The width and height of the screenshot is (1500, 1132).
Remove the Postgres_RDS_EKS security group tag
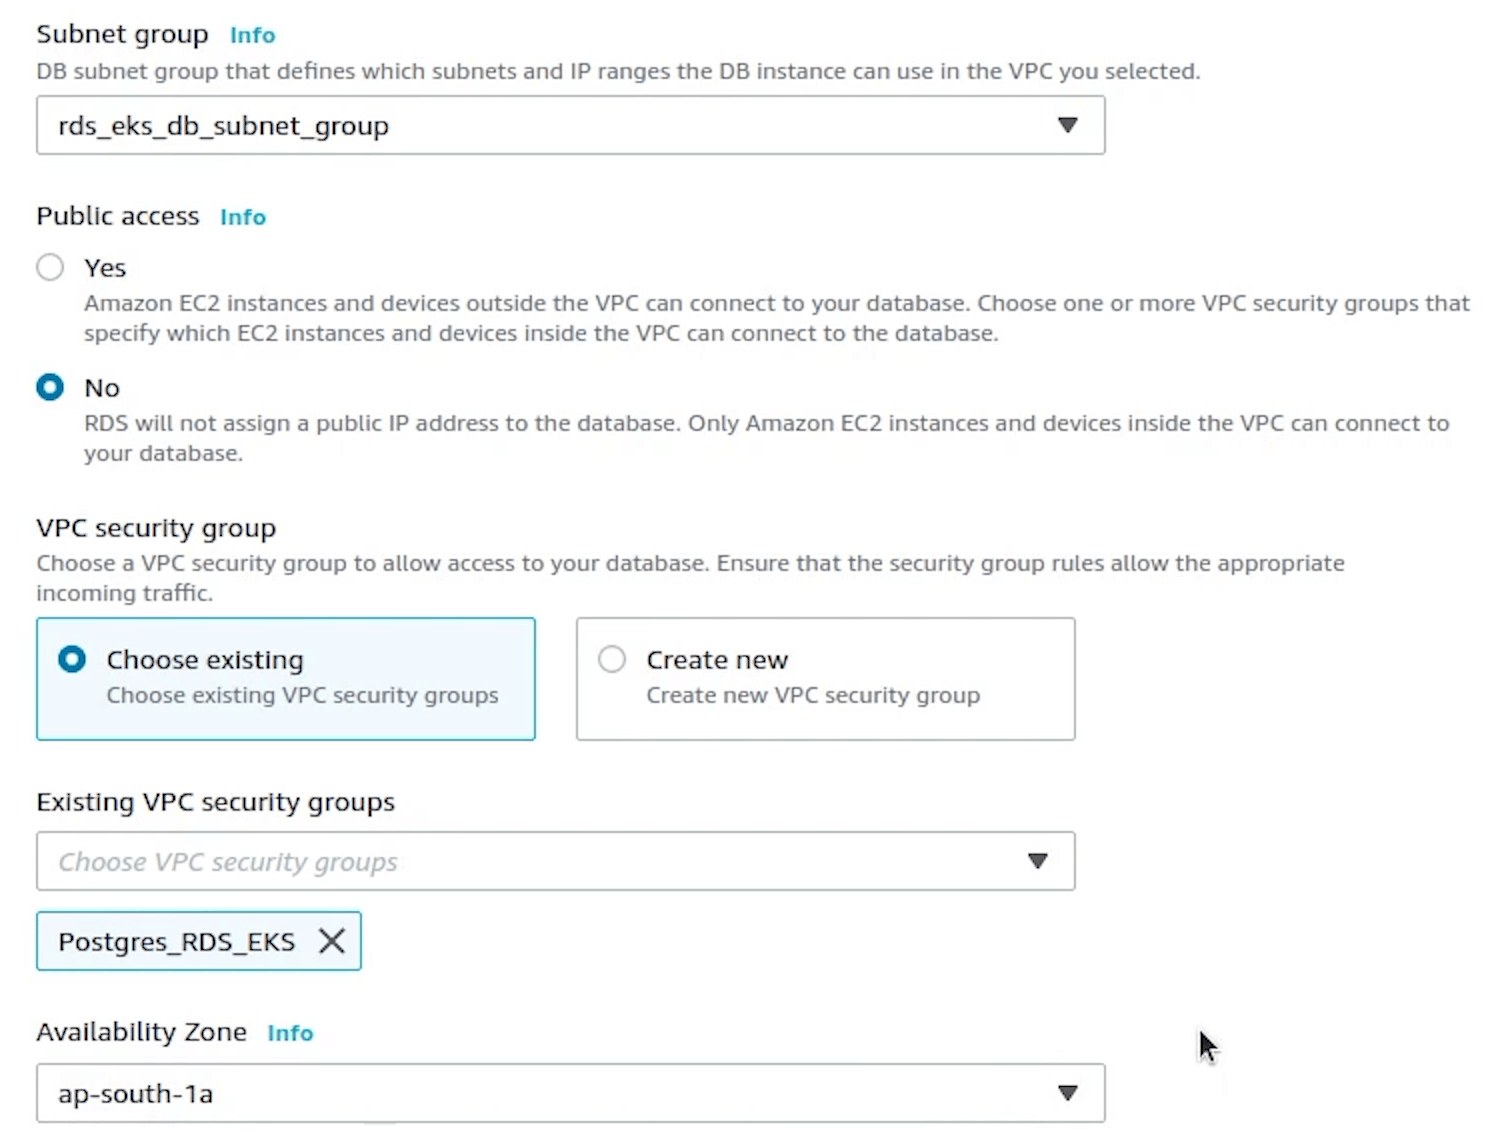pyautogui.click(x=332, y=941)
